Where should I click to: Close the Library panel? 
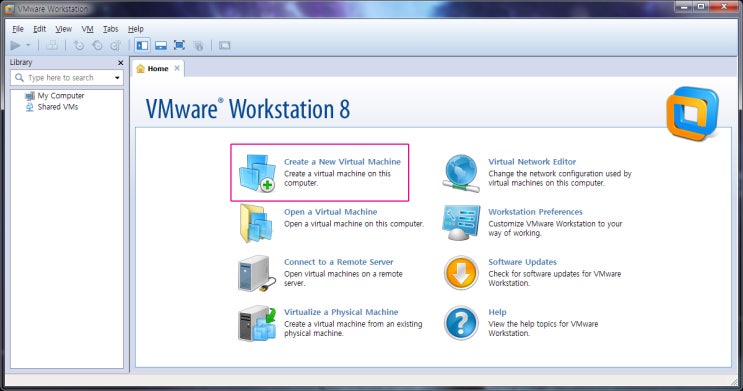click(120, 63)
